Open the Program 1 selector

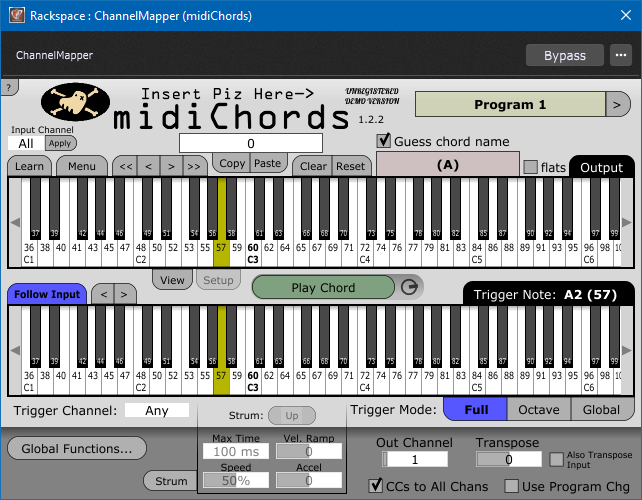[510, 104]
